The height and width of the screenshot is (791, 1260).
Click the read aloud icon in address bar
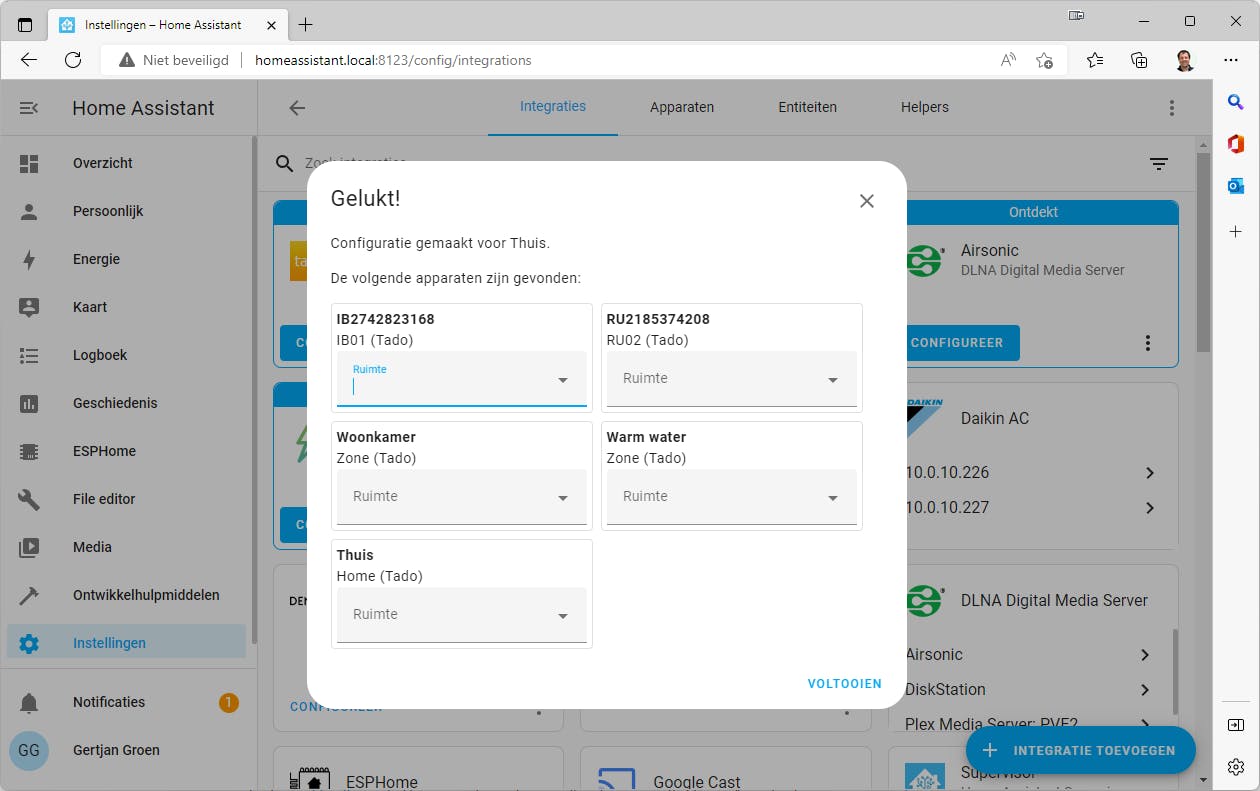[x=1008, y=60]
